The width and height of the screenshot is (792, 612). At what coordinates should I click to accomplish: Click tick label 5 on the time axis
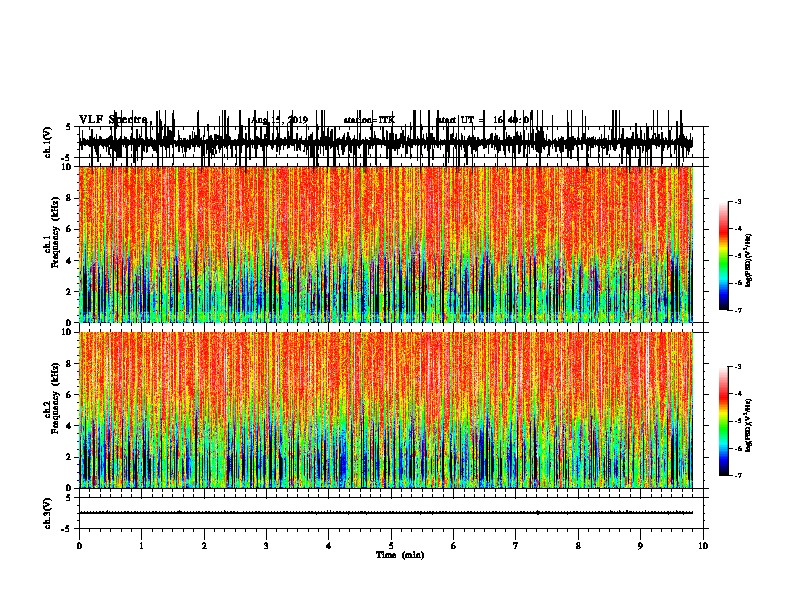click(391, 546)
